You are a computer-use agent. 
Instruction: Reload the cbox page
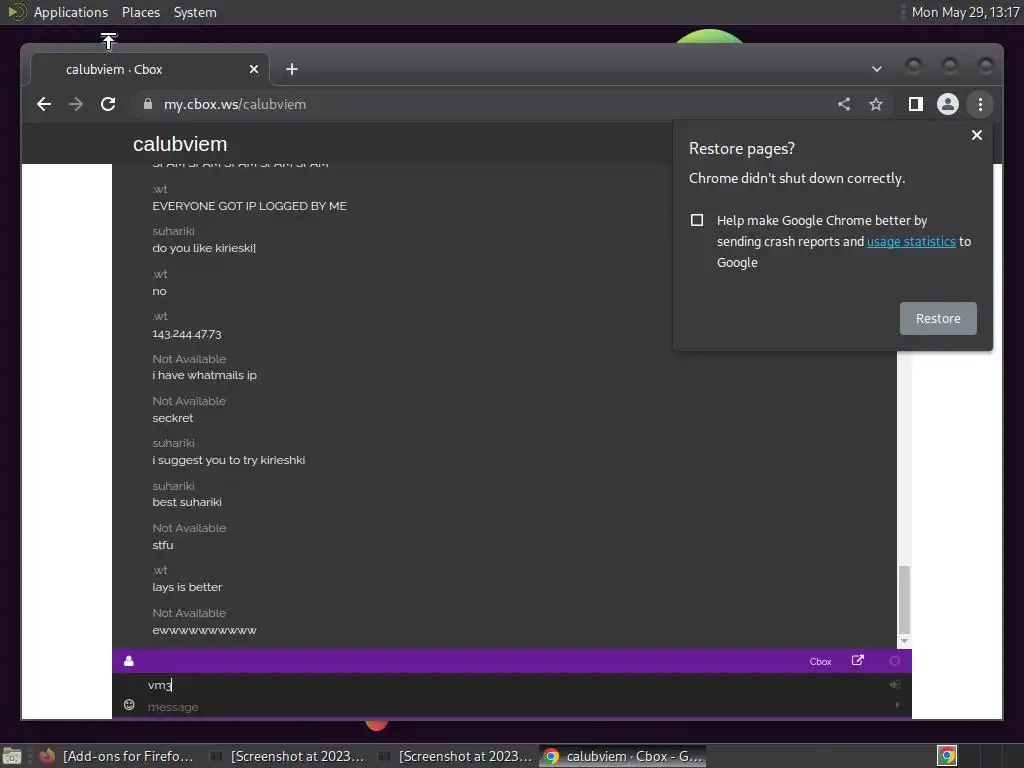(108, 104)
